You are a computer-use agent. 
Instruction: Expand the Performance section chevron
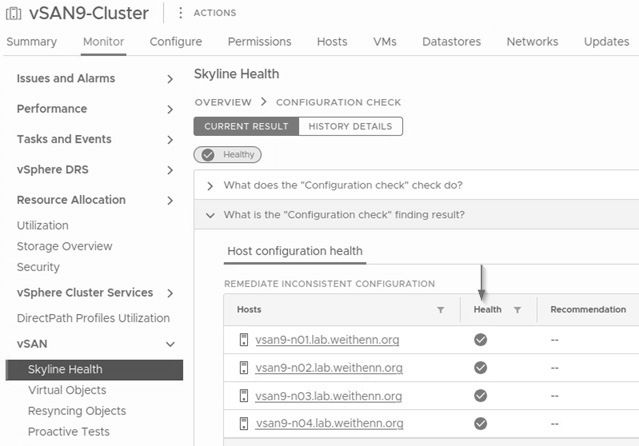(x=170, y=109)
